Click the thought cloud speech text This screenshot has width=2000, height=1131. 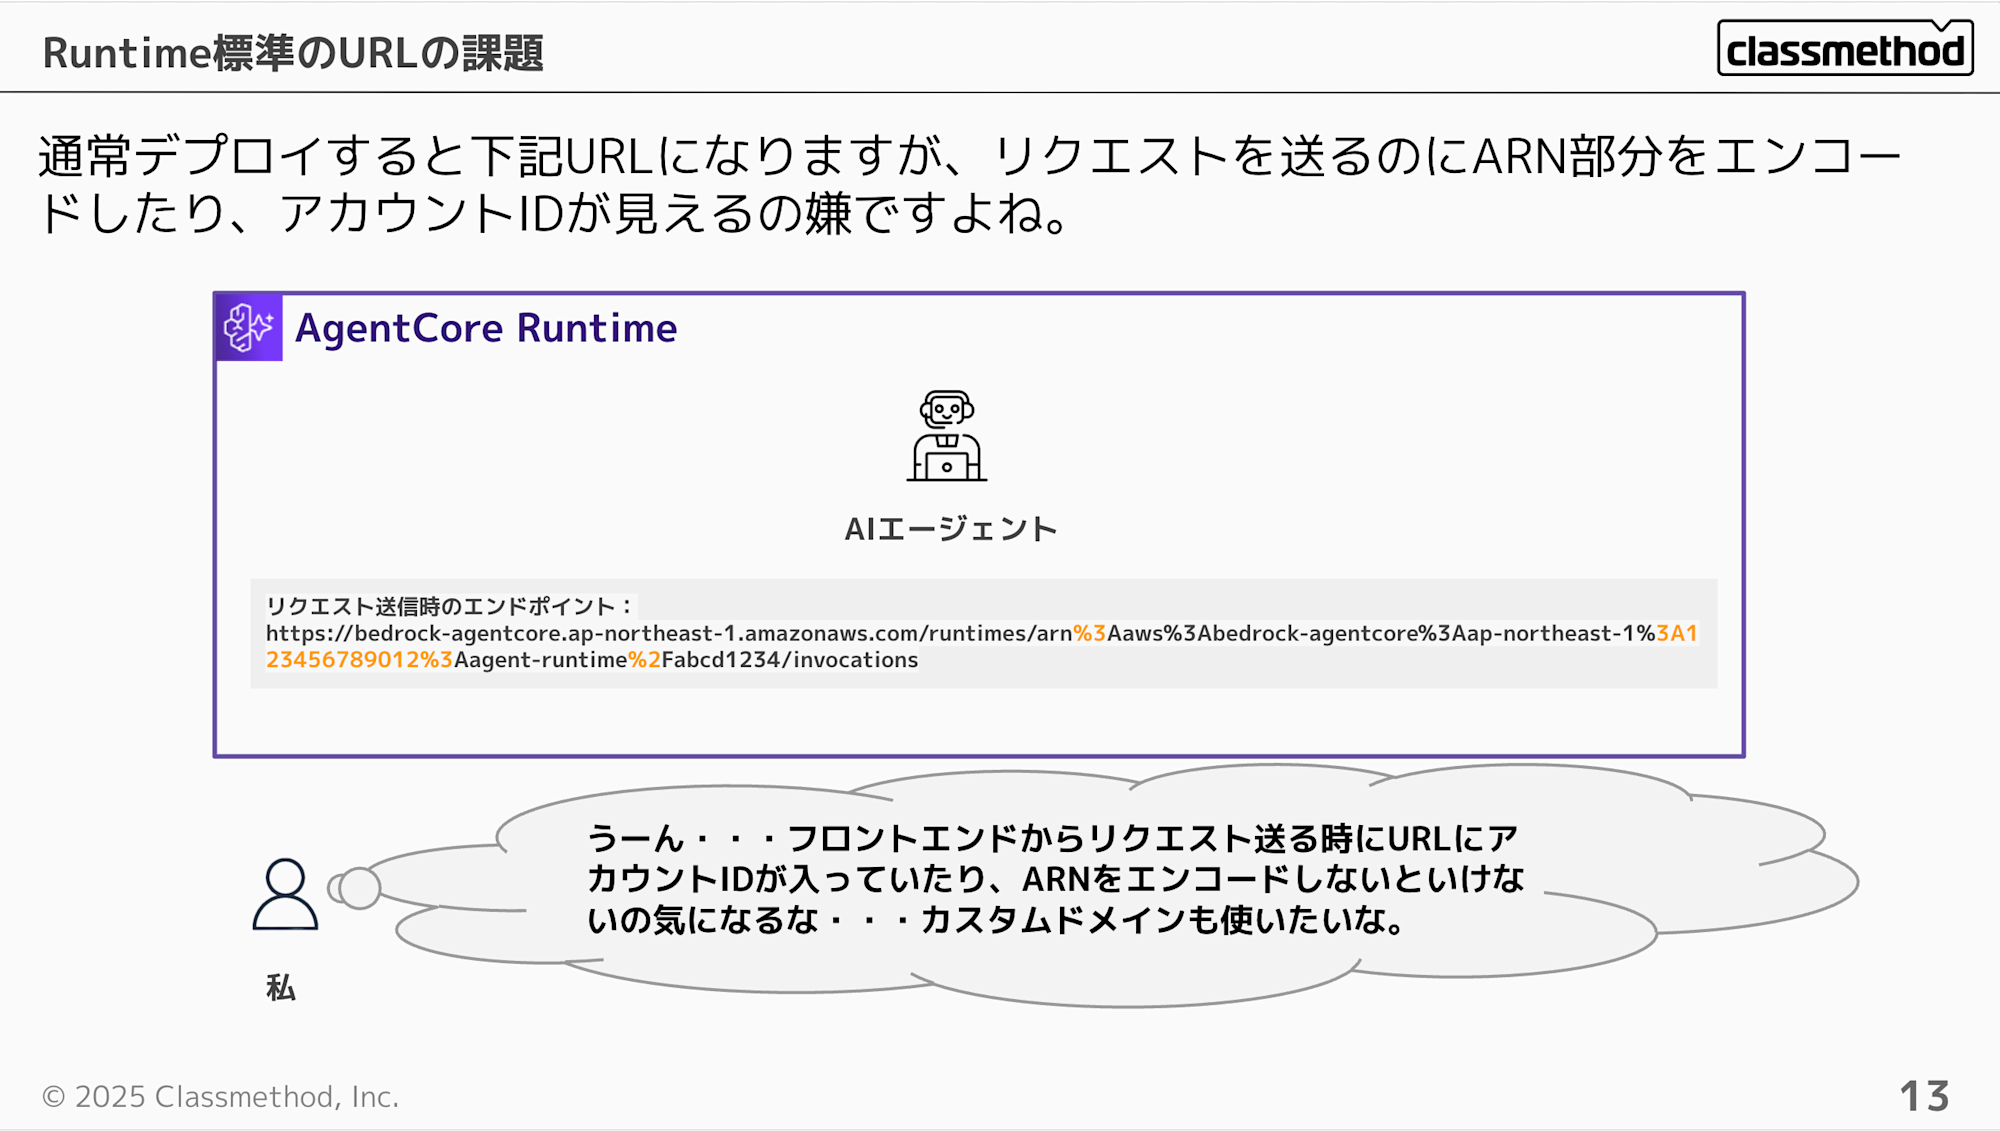1055,878
